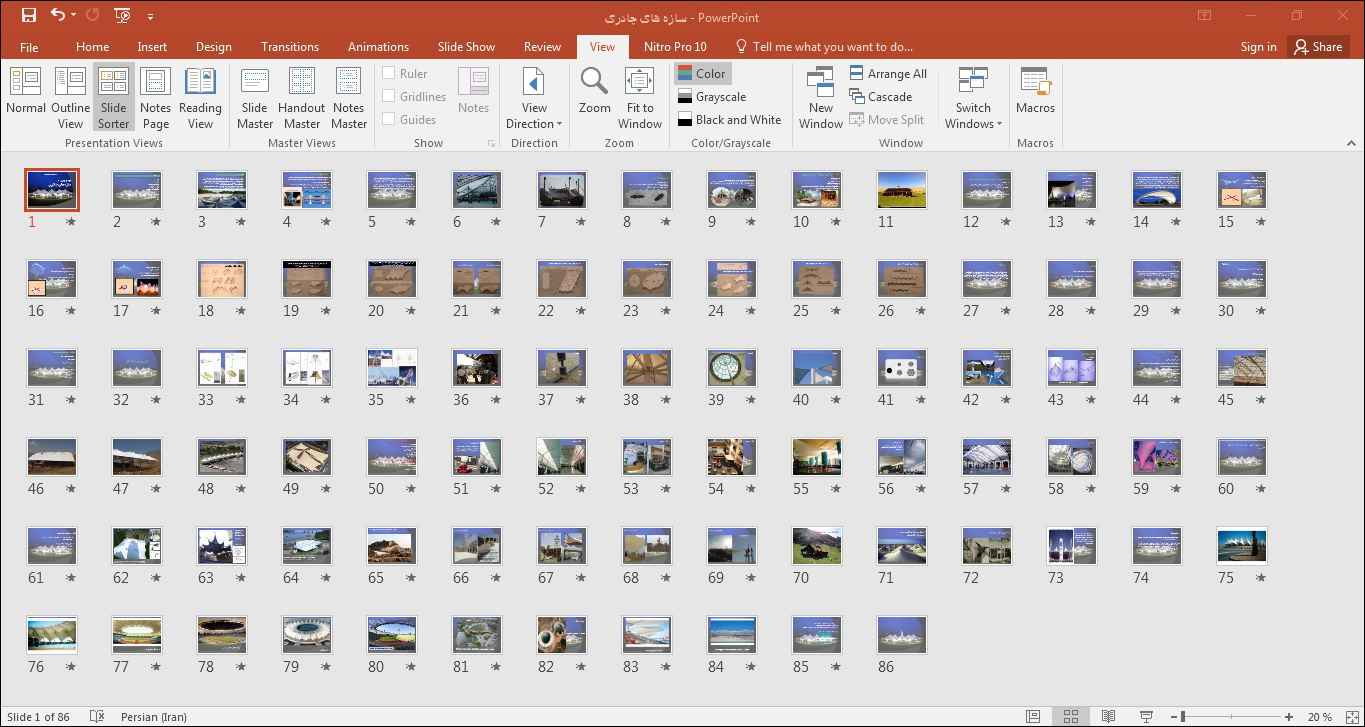Open the Slide Master view
The height and width of the screenshot is (727, 1365).
[x=255, y=97]
